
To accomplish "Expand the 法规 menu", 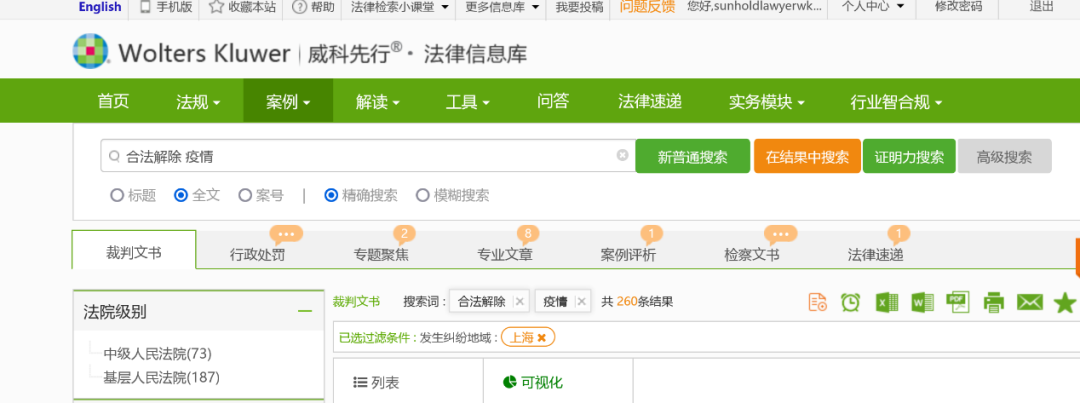I will pyautogui.click(x=198, y=102).
